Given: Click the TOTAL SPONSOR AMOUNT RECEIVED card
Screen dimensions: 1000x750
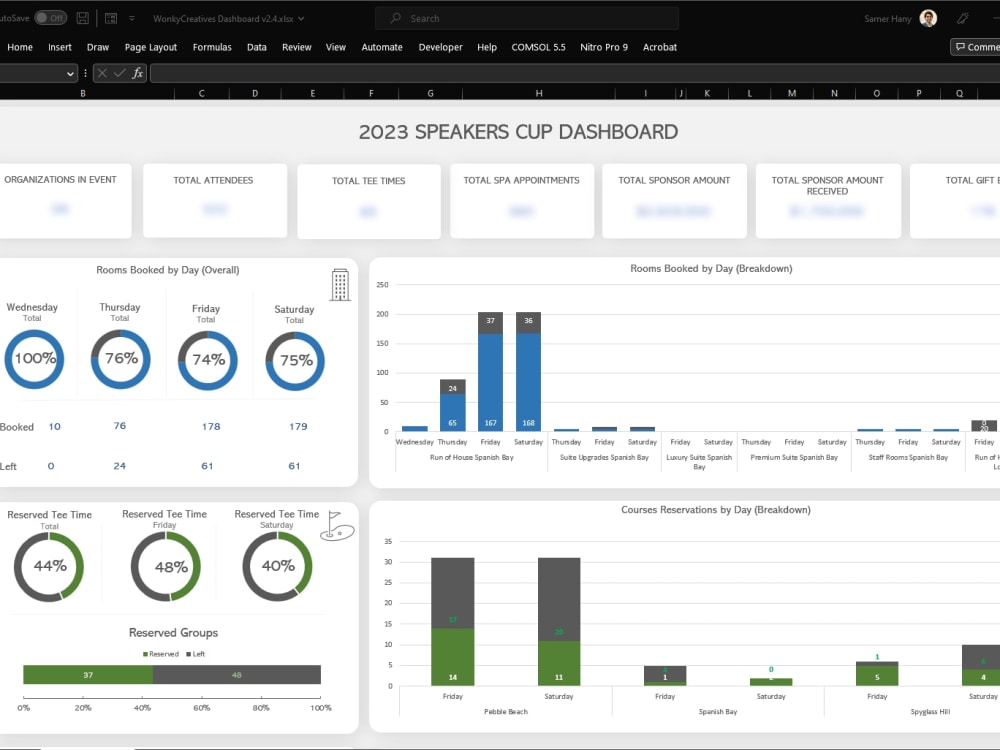Looking at the screenshot, I should pyautogui.click(x=828, y=200).
